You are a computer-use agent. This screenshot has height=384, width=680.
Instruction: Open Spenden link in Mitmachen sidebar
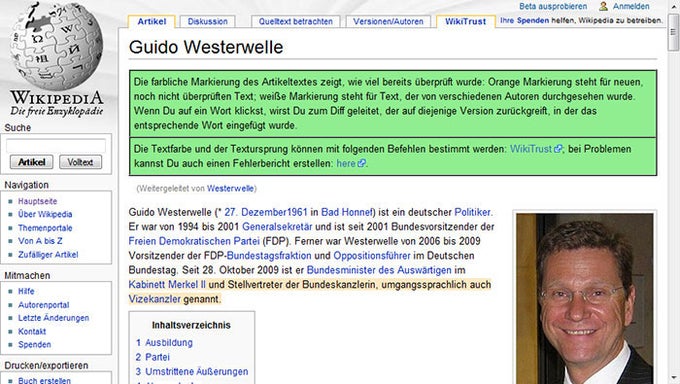tap(35, 345)
